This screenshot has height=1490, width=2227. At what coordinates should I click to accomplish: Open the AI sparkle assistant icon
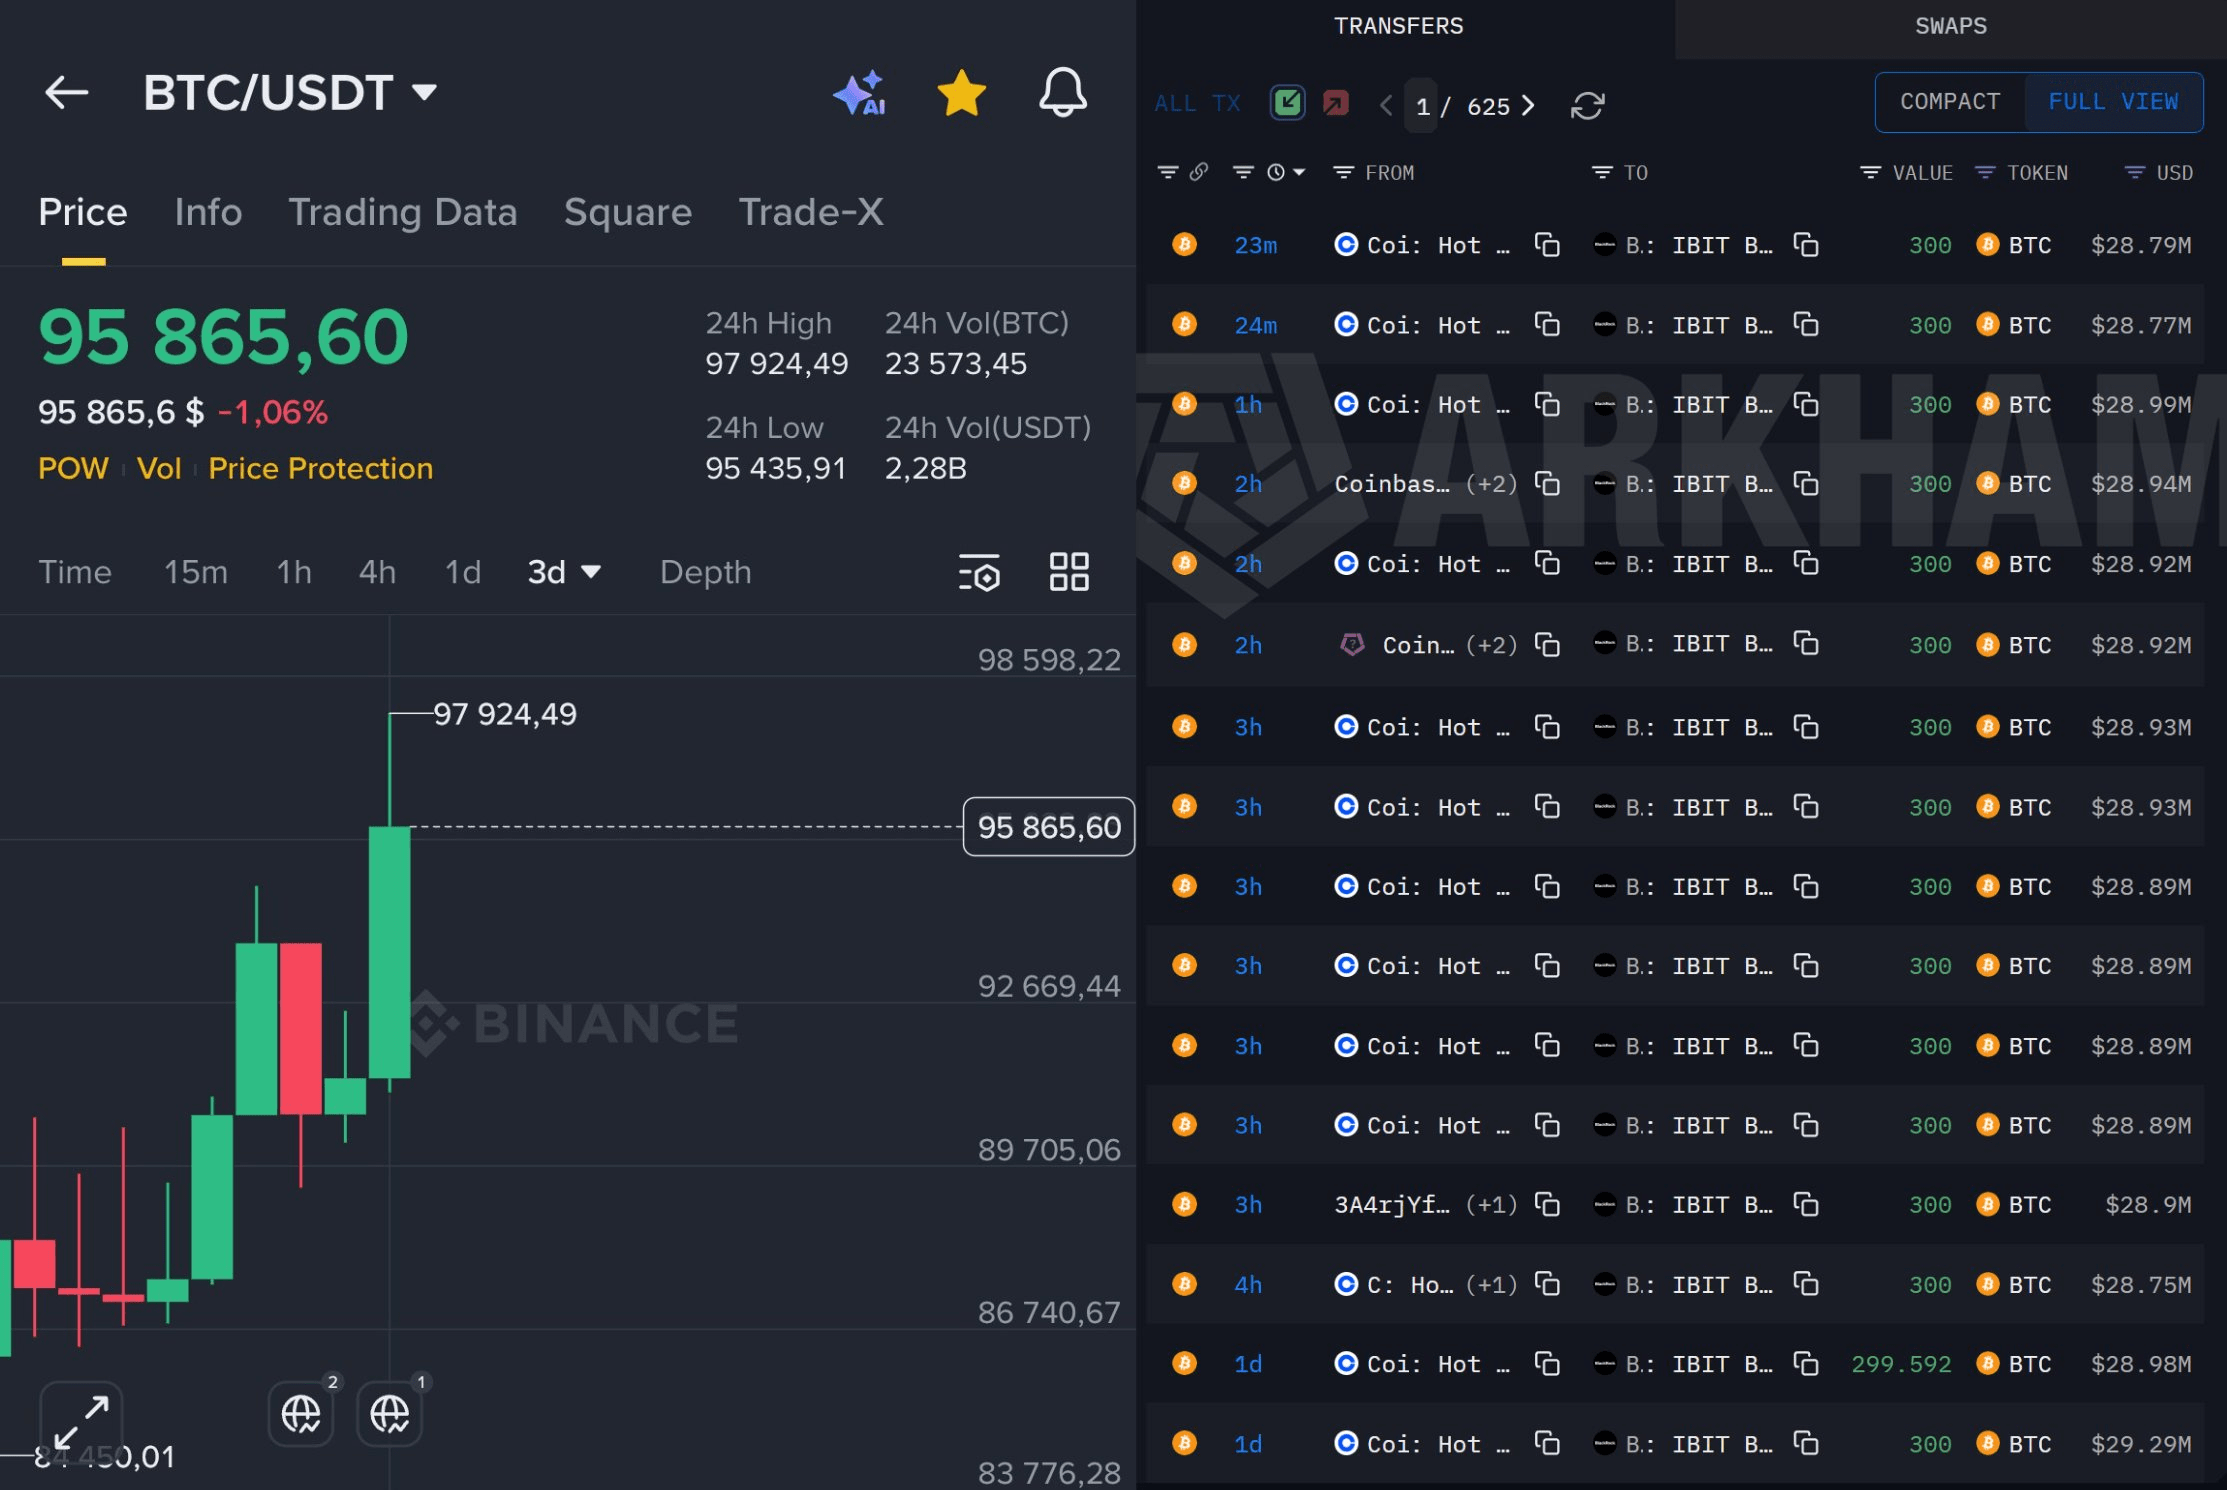pyautogui.click(x=860, y=93)
